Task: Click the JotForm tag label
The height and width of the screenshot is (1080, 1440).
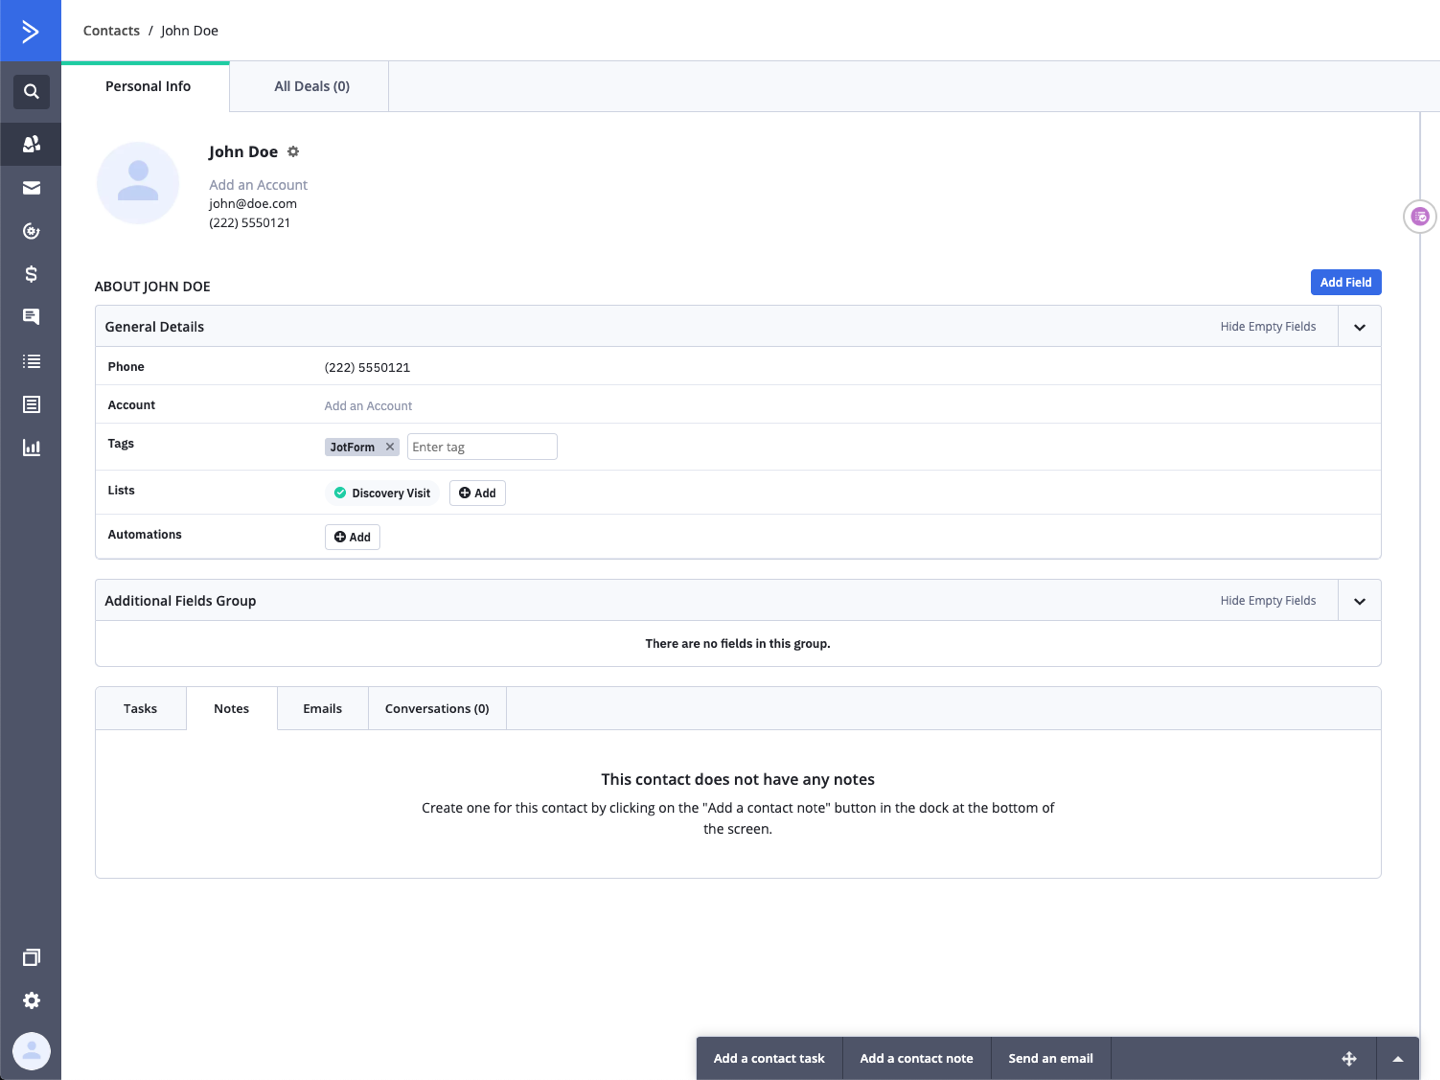Action: click(352, 447)
